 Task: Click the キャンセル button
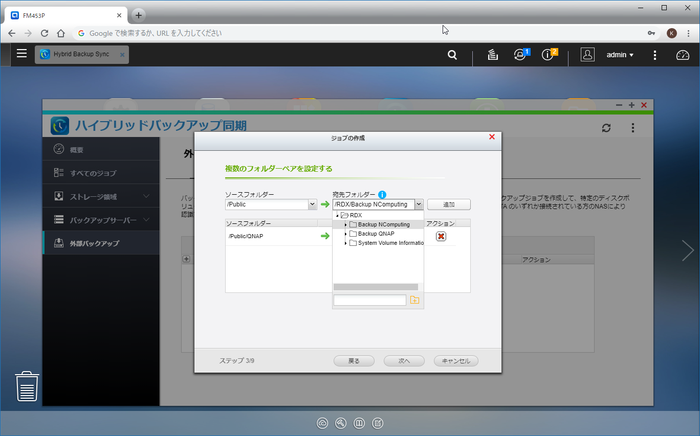click(x=456, y=361)
